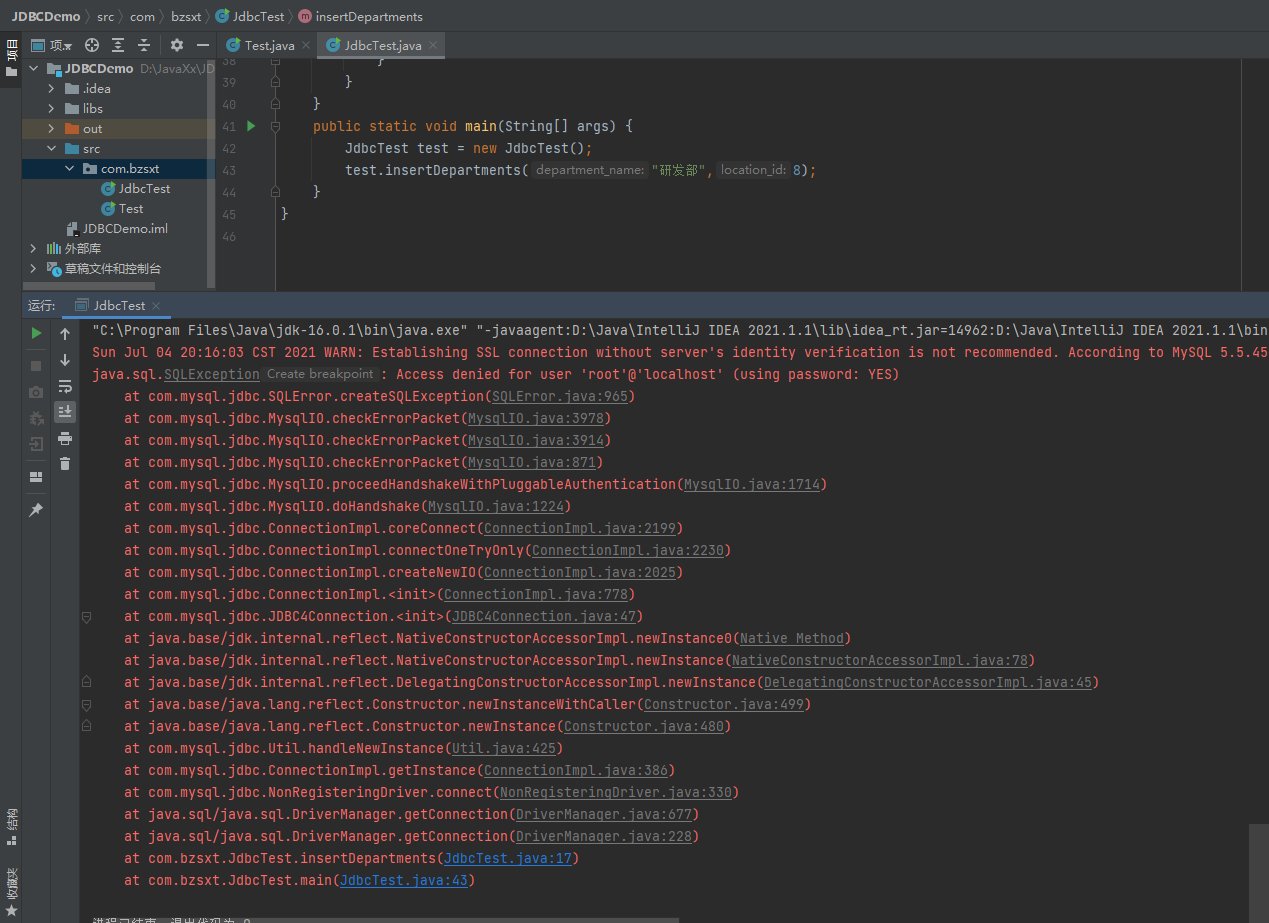This screenshot has width=1269, height=923.
Task: Open the JdbcTest.java:43 stack trace link
Action: 404,880
